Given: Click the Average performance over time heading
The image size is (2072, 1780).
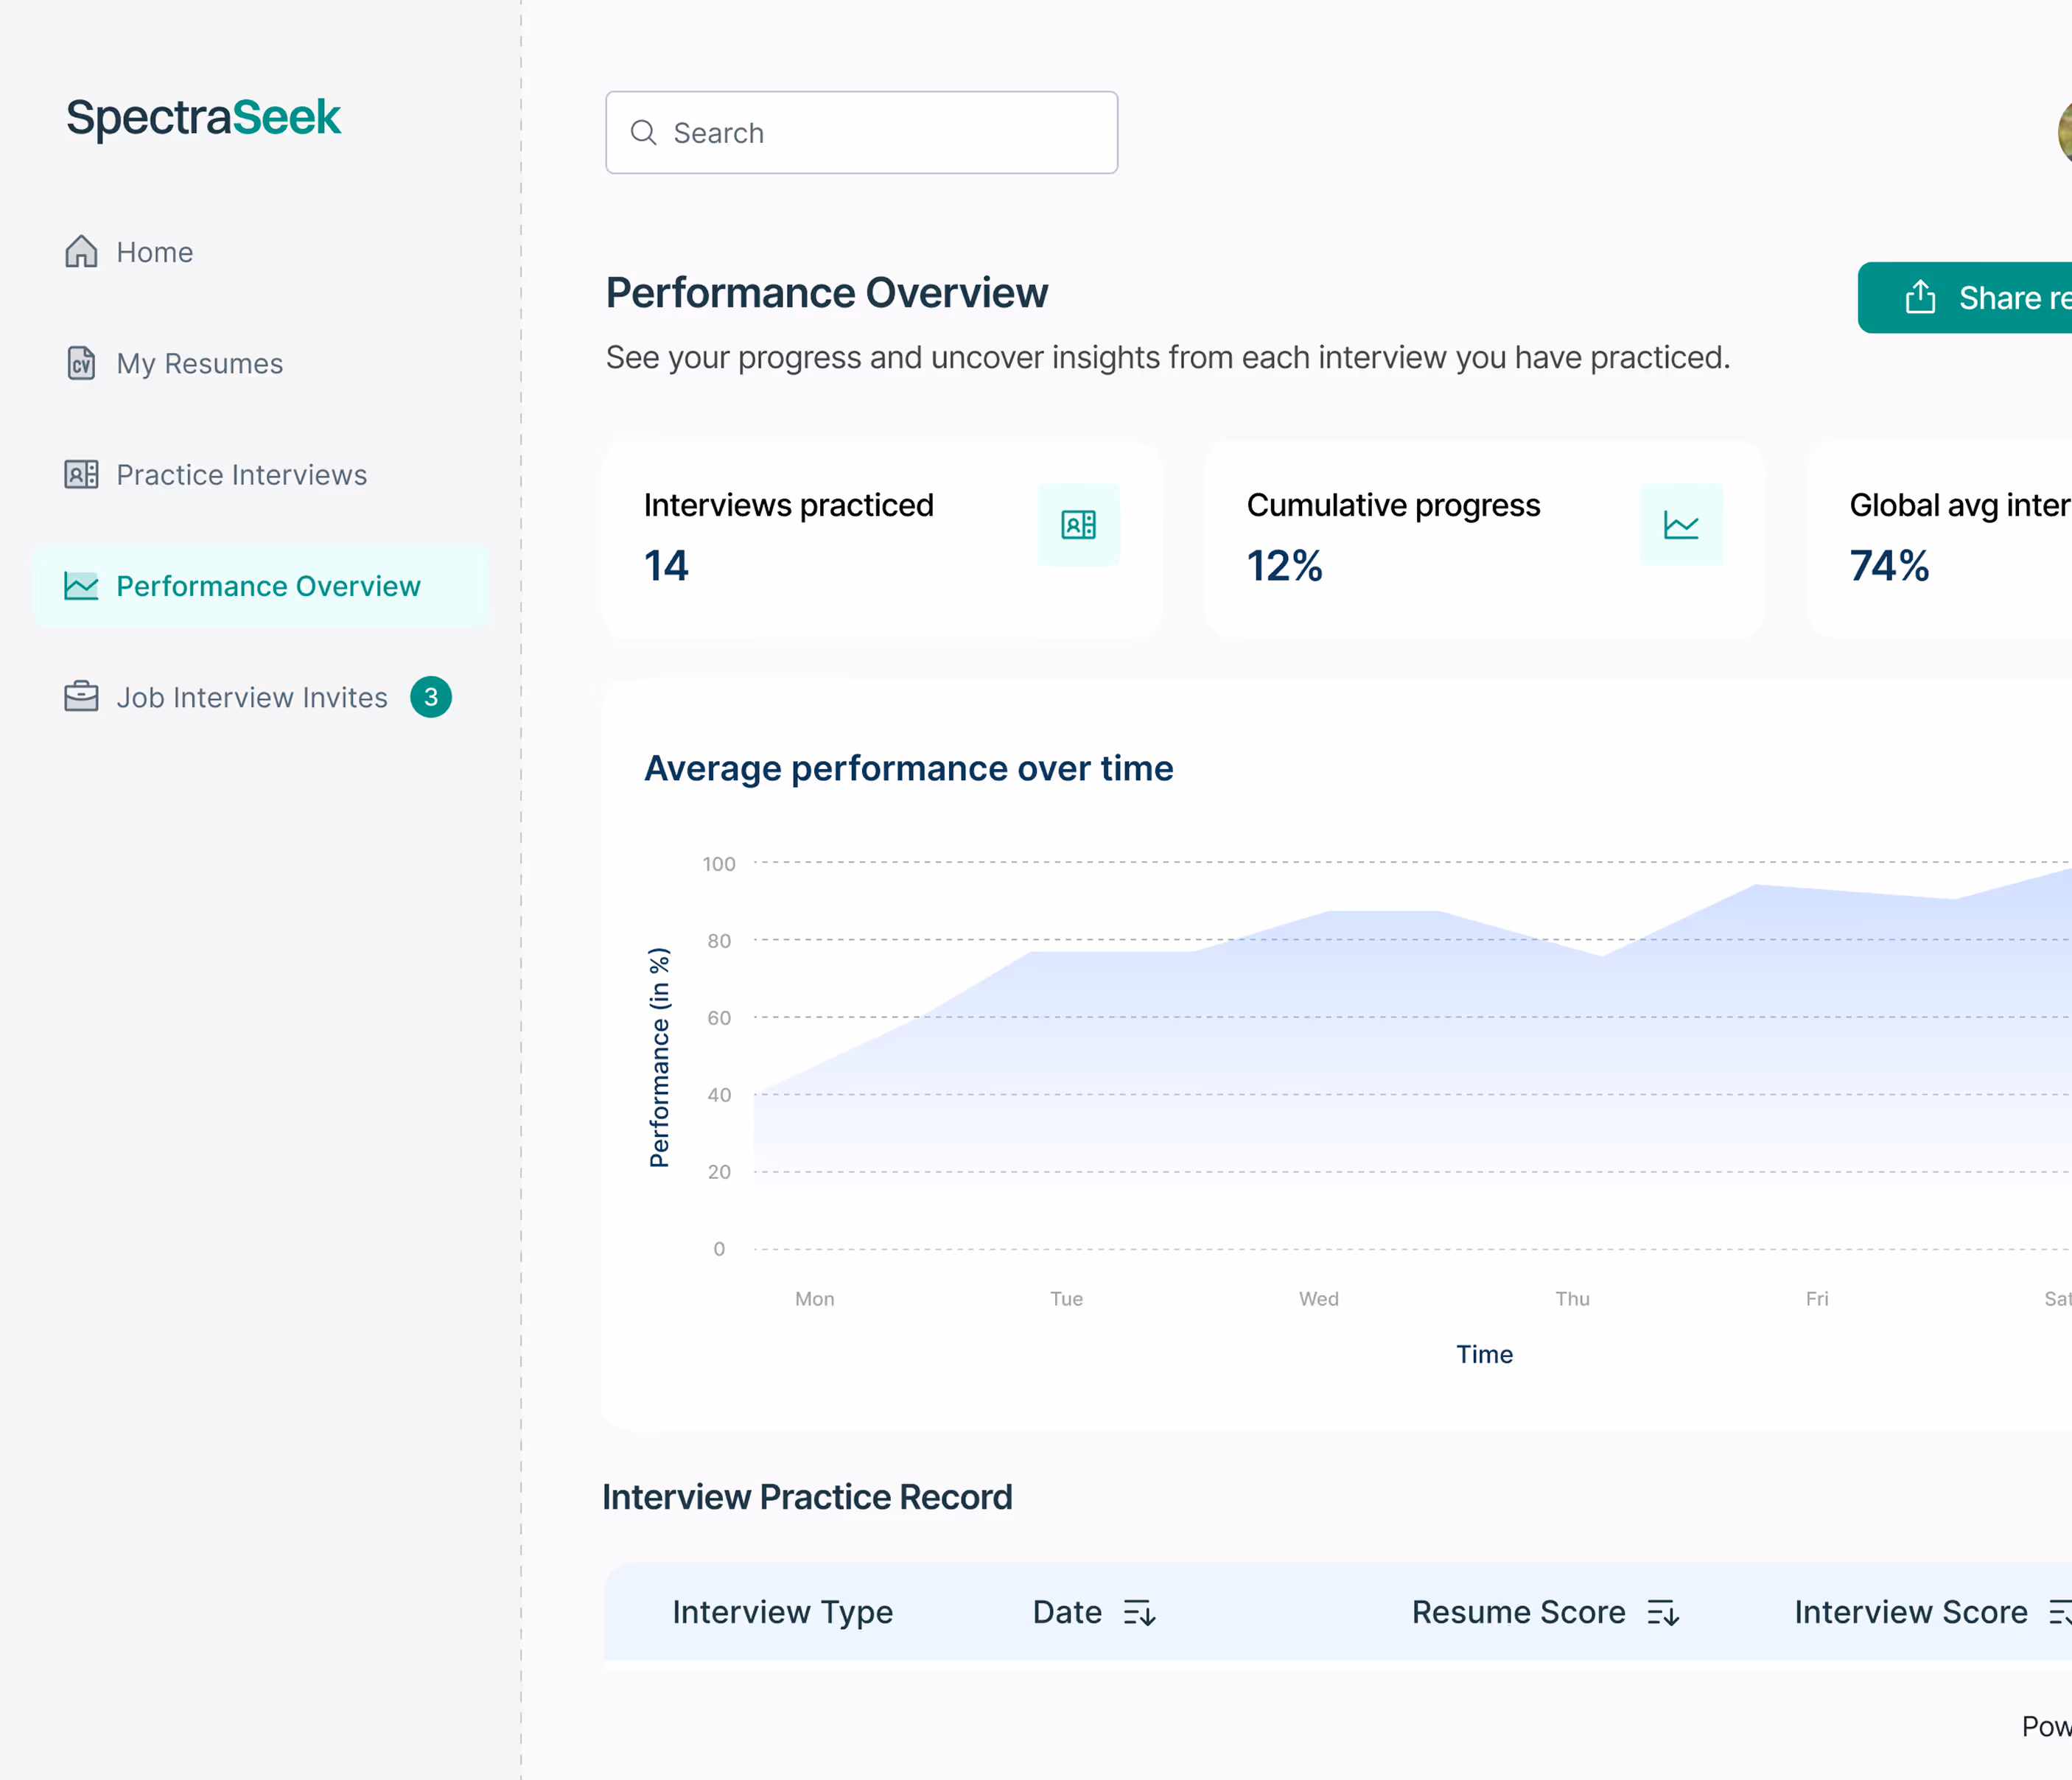Looking at the screenshot, I should pyautogui.click(x=909, y=768).
